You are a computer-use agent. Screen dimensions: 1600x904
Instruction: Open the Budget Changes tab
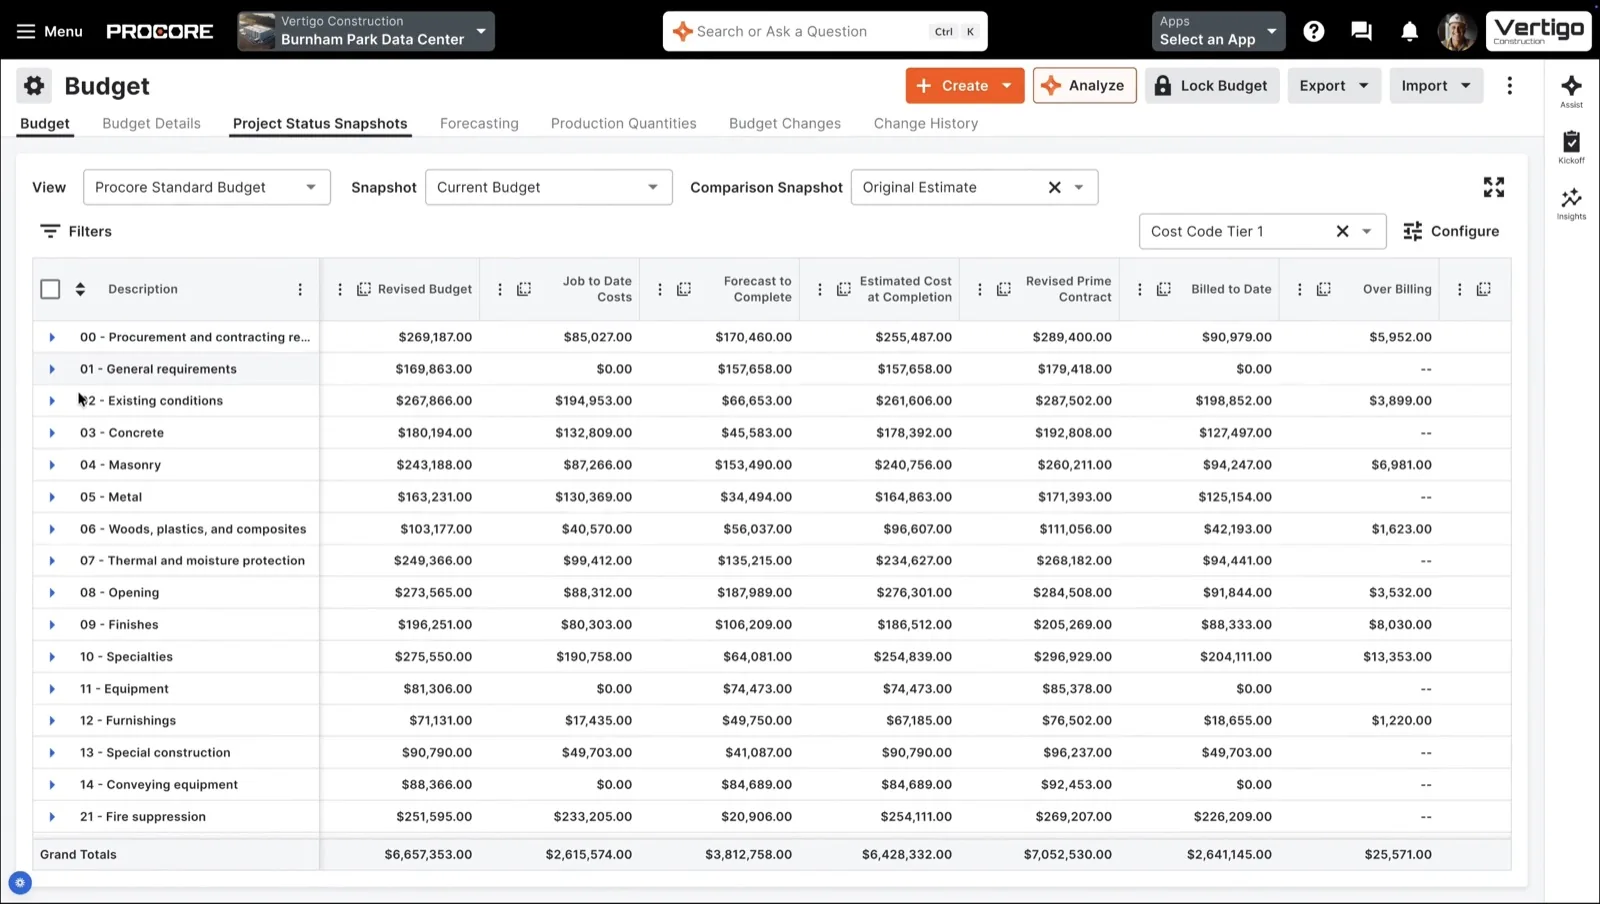pyautogui.click(x=785, y=123)
